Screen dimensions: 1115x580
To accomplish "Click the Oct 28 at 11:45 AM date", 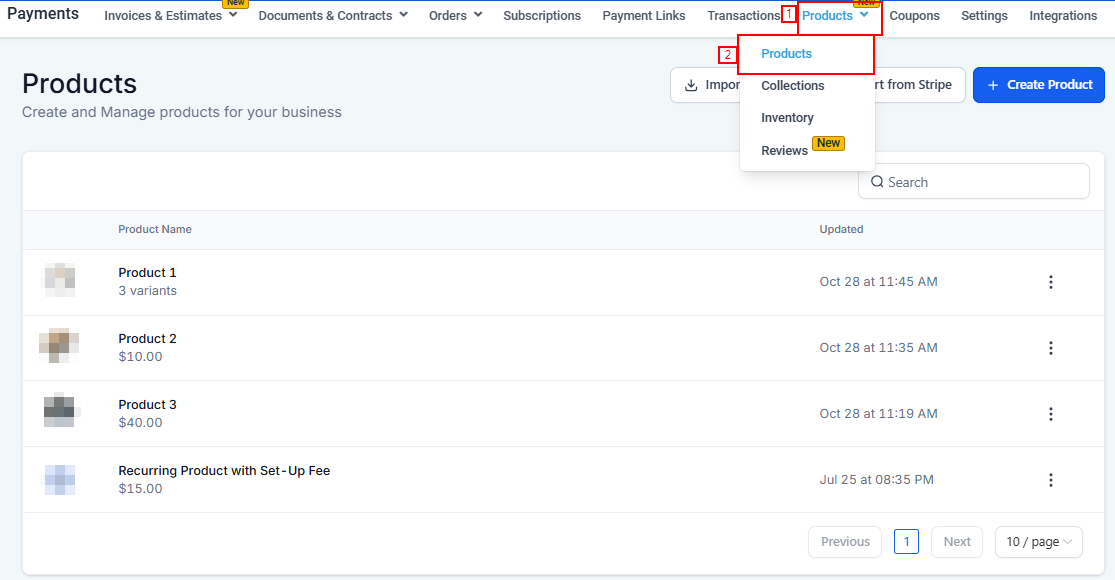I will point(878,282).
